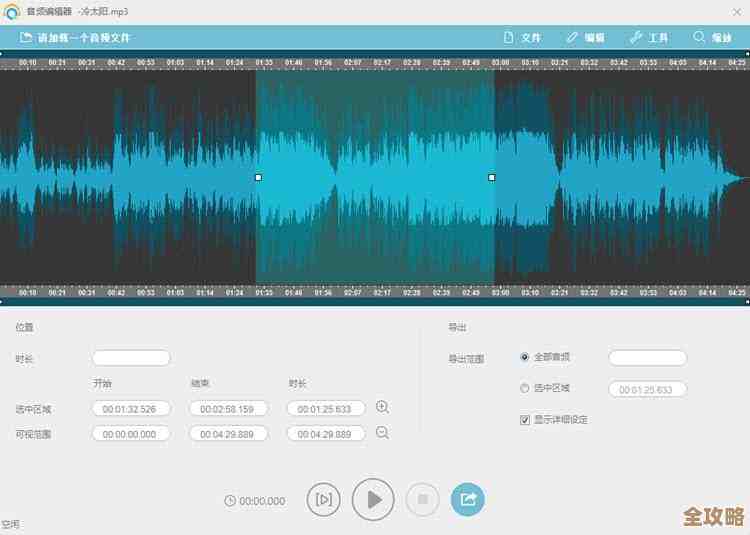Viewport: 750px width, 535px height.
Task: Zoom out with the minus magnifier icon
Action: [x=382, y=432]
